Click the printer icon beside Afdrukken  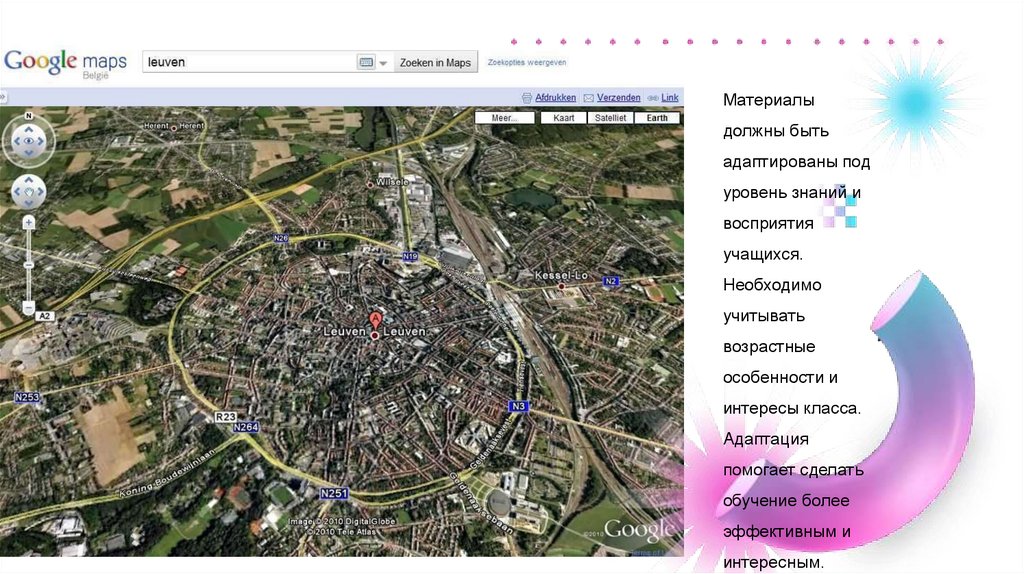[527, 98]
